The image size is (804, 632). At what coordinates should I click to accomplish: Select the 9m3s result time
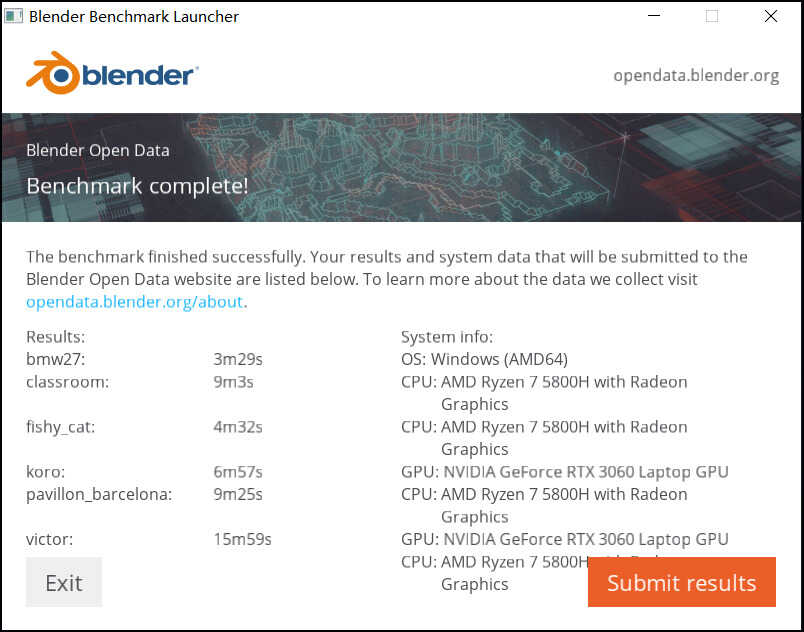coord(233,382)
